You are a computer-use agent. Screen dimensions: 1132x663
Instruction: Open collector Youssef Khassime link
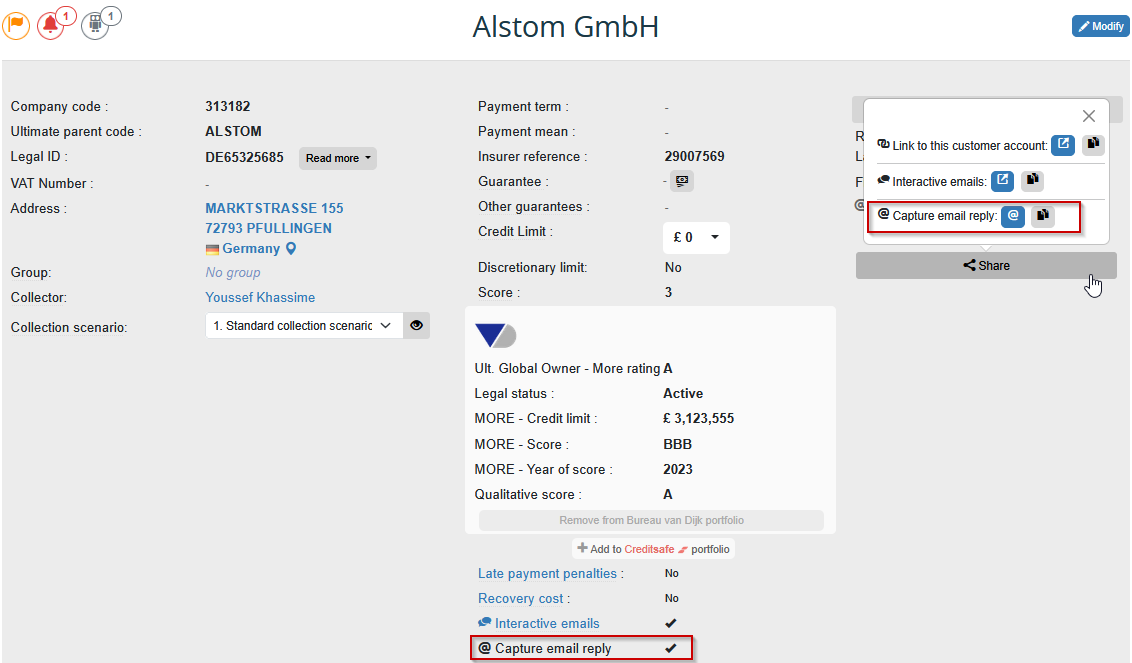coord(260,297)
